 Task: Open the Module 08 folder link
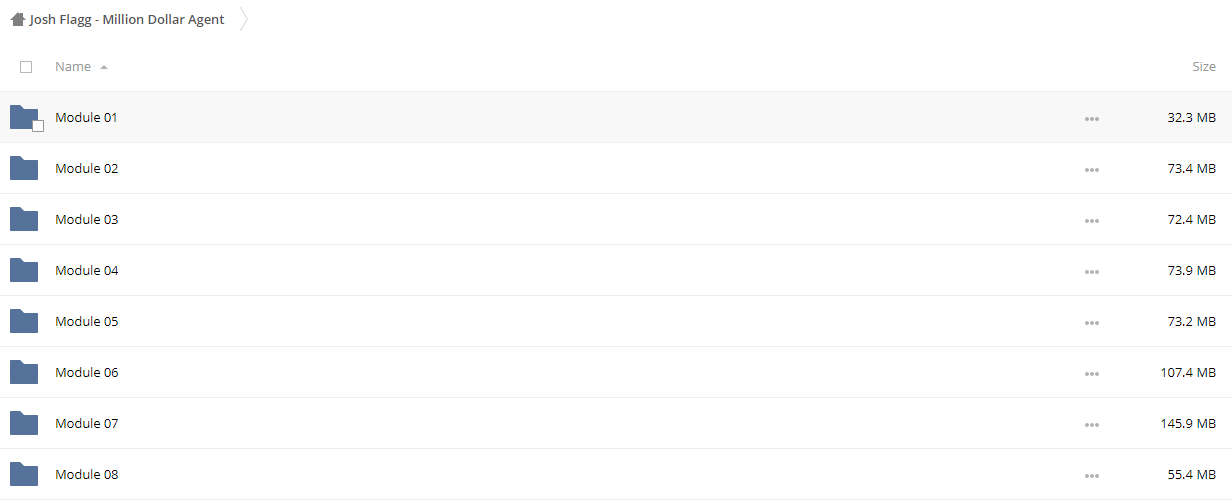86,474
